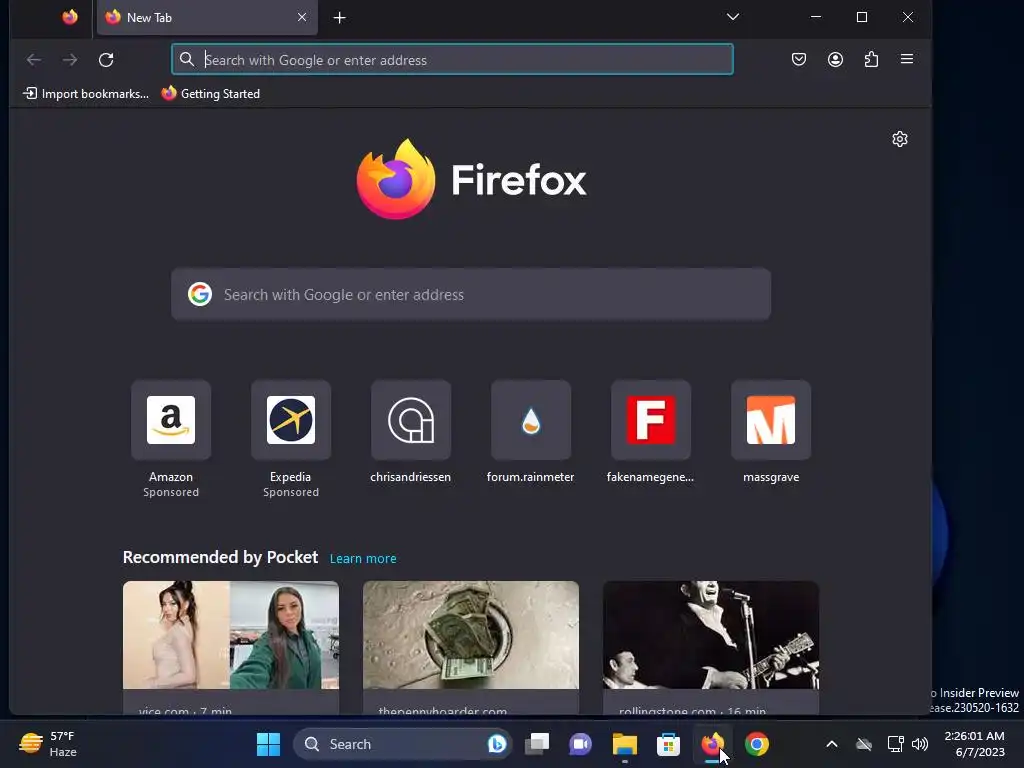Open the volume speaker tray icon
Viewport: 1024px width, 768px height.
click(x=920, y=744)
